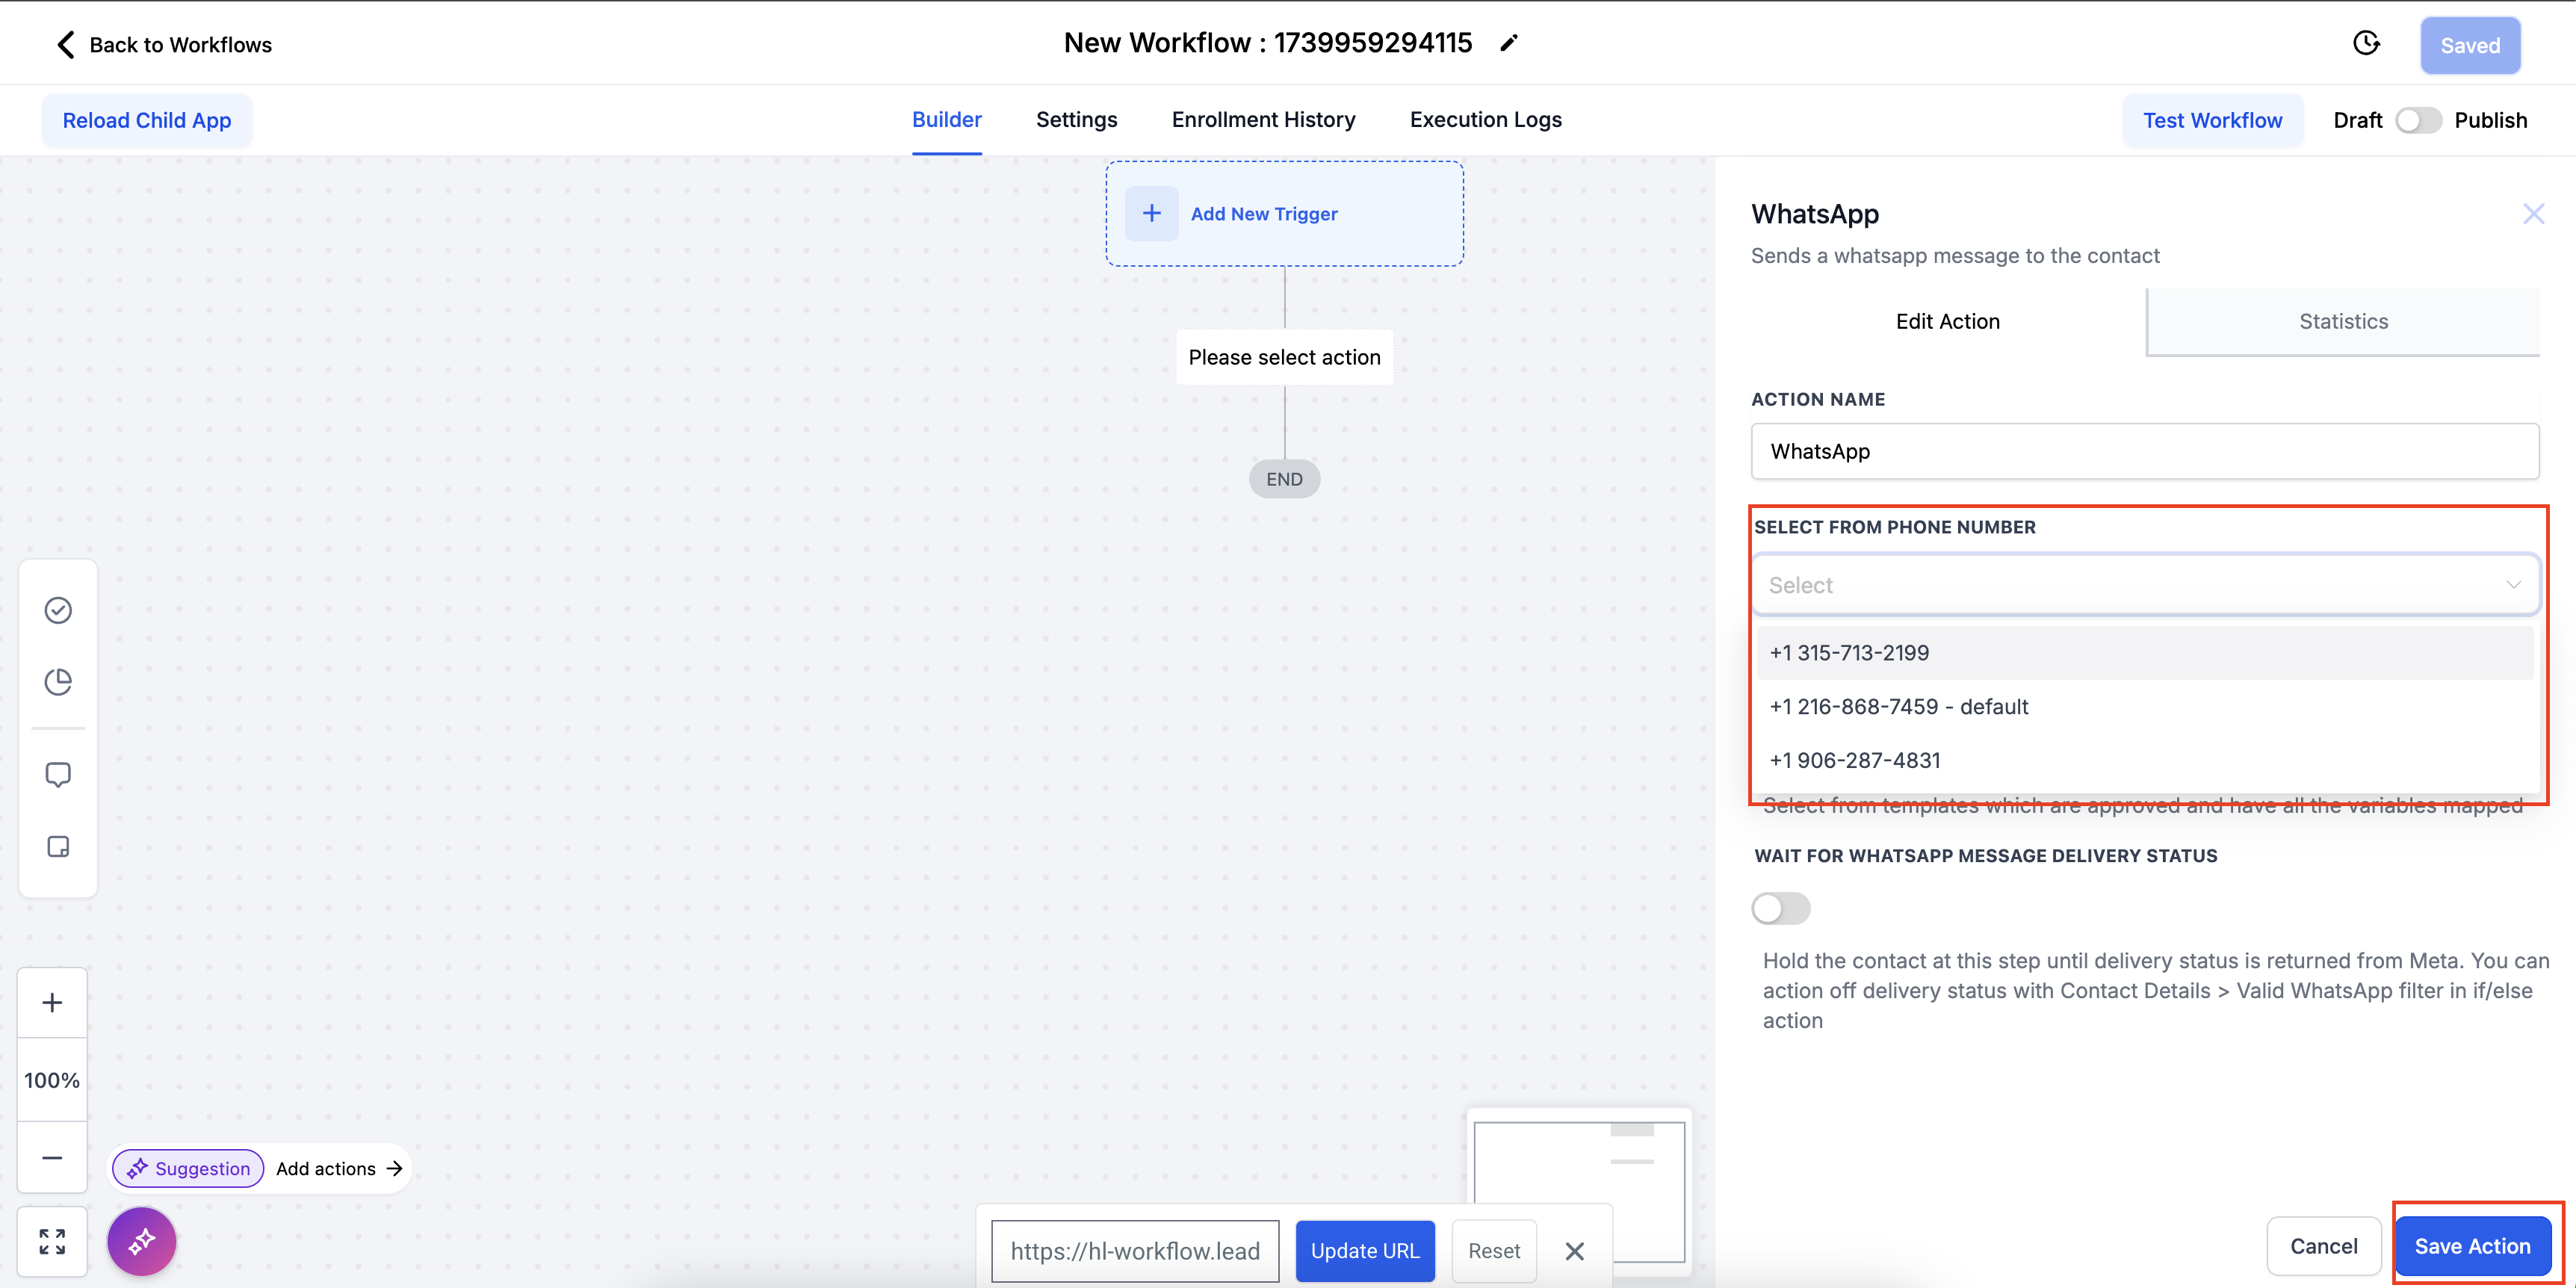Open the version history clock icon
2576x1288 pixels.
click(x=2366, y=44)
